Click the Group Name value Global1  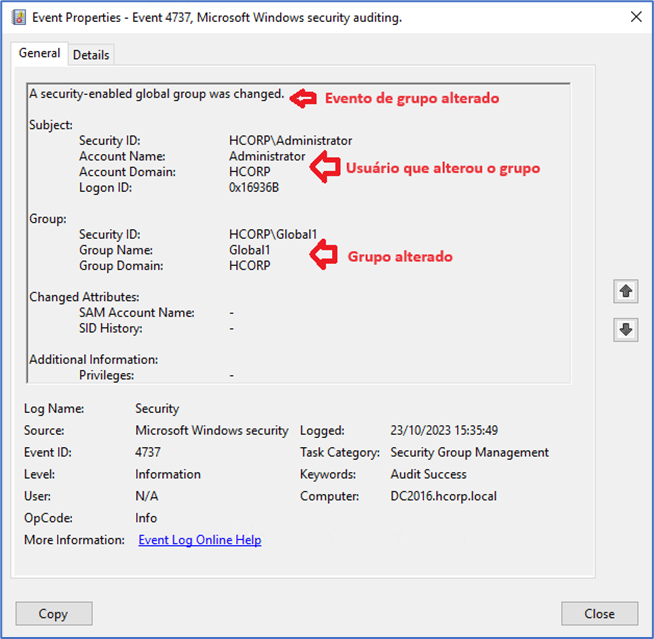click(249, 250)
